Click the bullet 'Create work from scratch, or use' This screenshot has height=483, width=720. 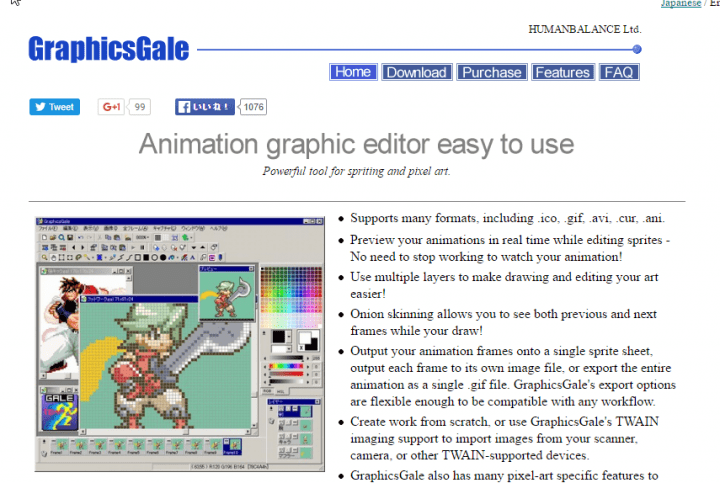coord(504,438)
